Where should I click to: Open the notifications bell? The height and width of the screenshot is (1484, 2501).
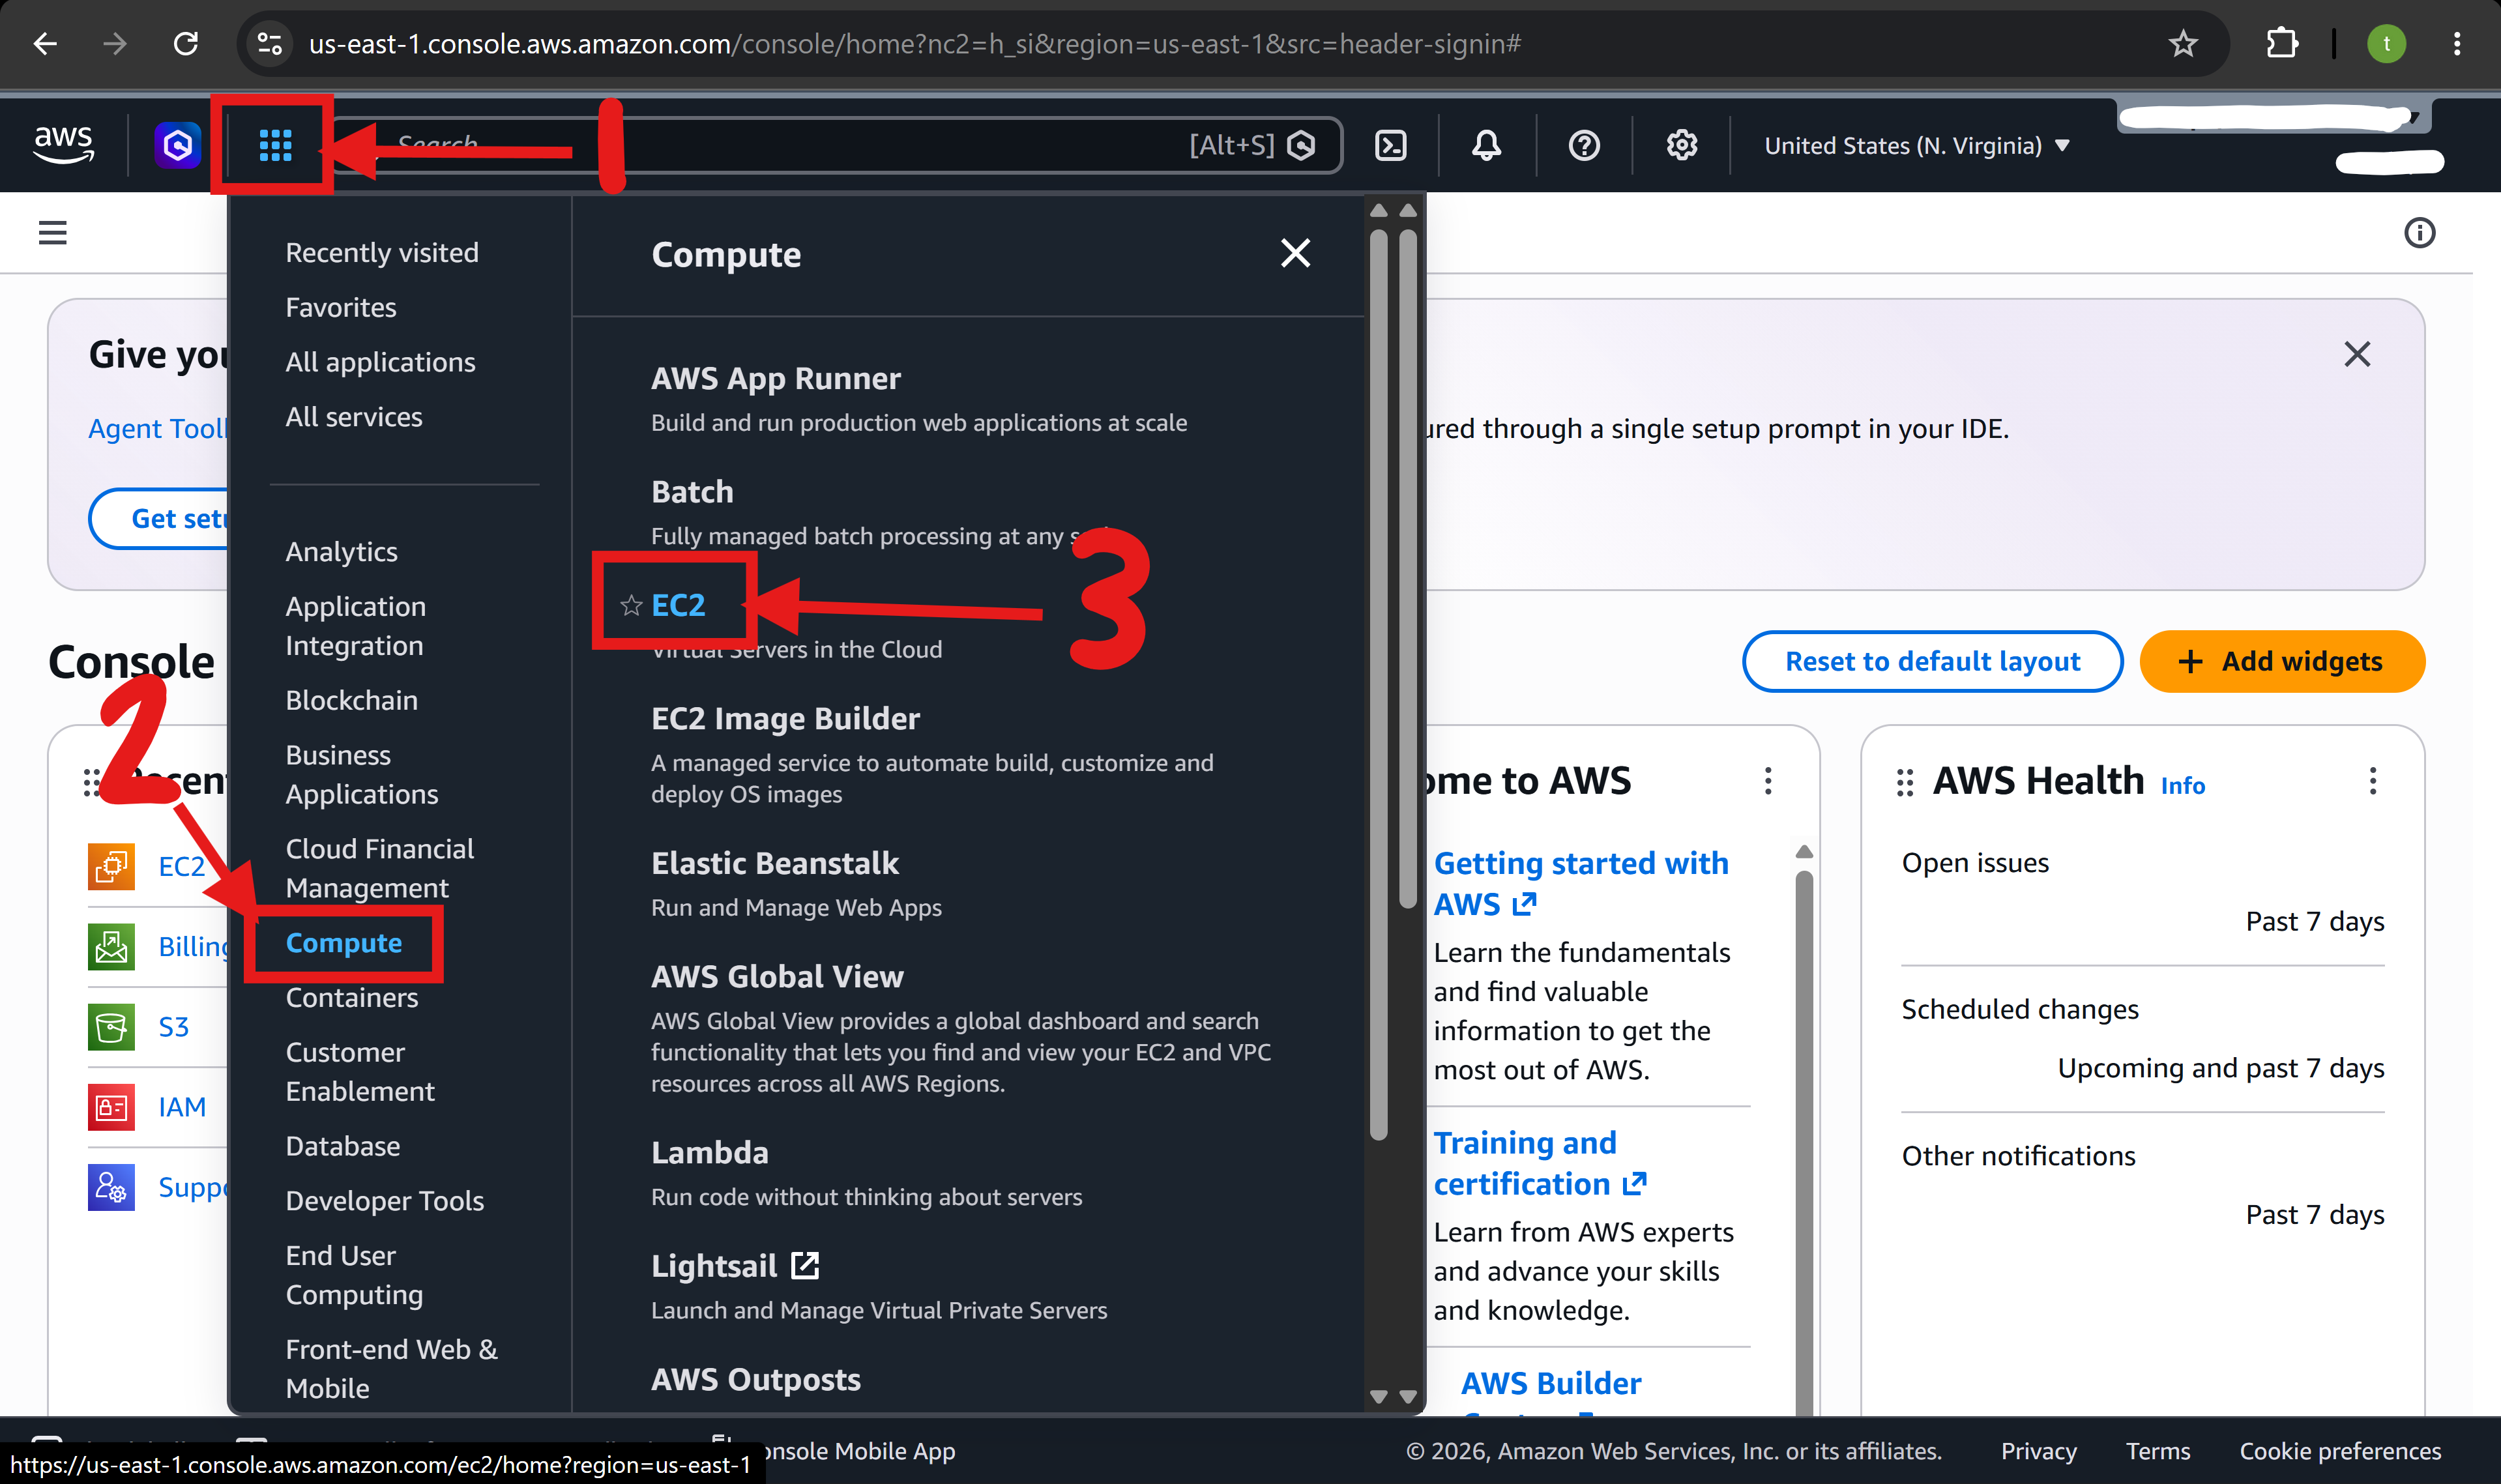click(1486, 146)
